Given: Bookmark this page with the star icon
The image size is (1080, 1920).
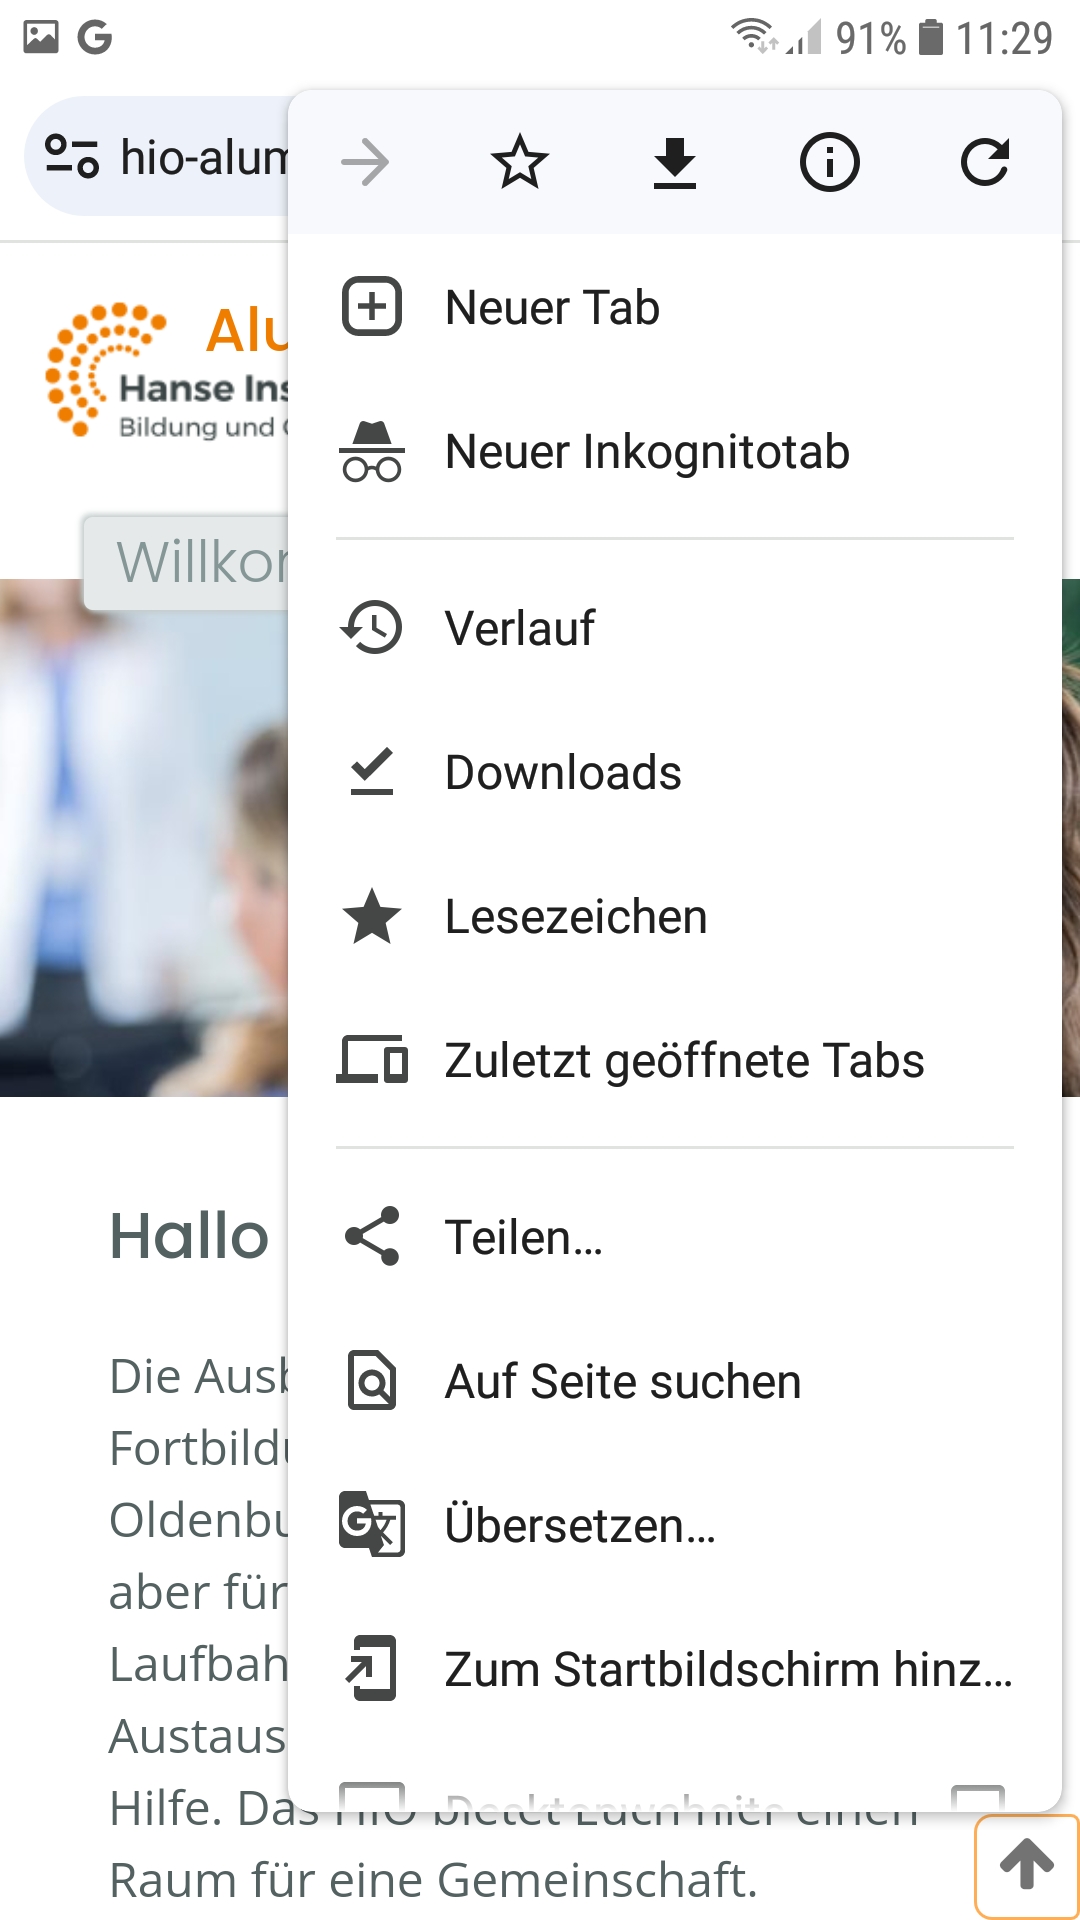Looking at the screenshot, I should (x=520, y=162).
